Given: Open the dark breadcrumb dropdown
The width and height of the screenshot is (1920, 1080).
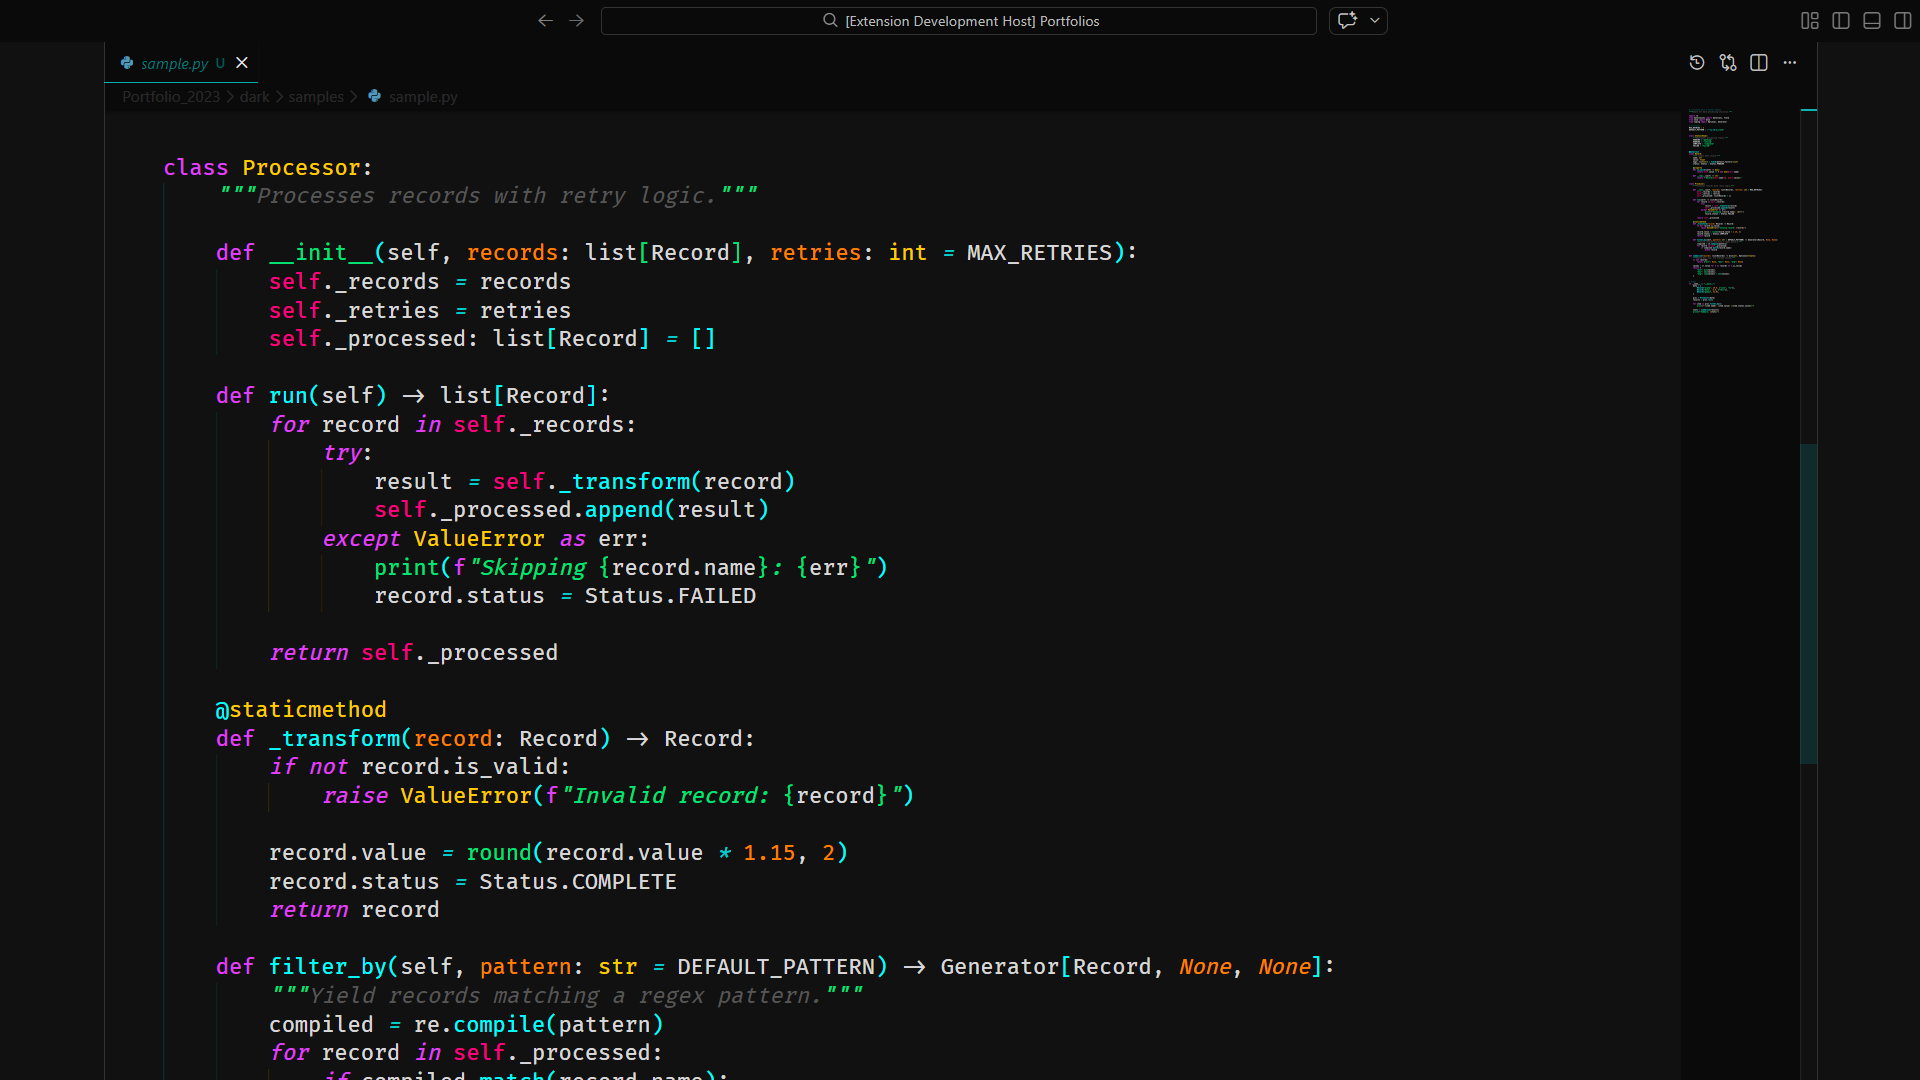Looking at the screenshot, I should 254,96.
